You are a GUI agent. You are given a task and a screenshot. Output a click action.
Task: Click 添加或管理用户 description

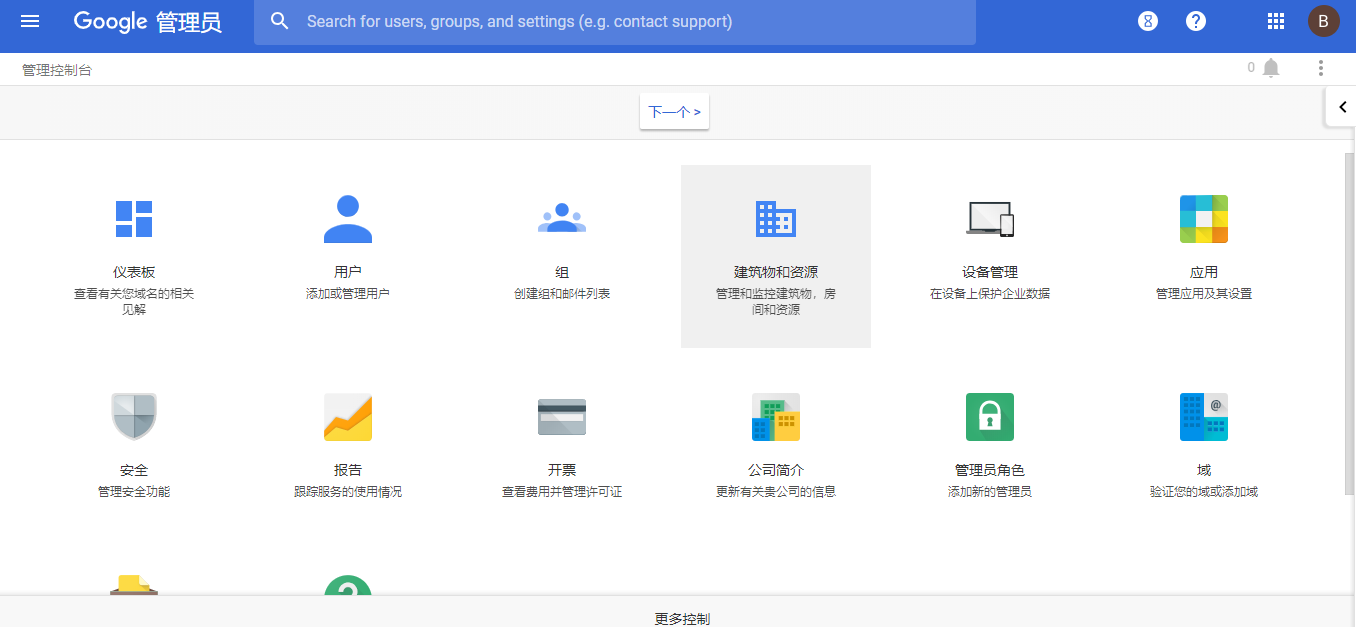pyautogui.click(x=348, y=294)
